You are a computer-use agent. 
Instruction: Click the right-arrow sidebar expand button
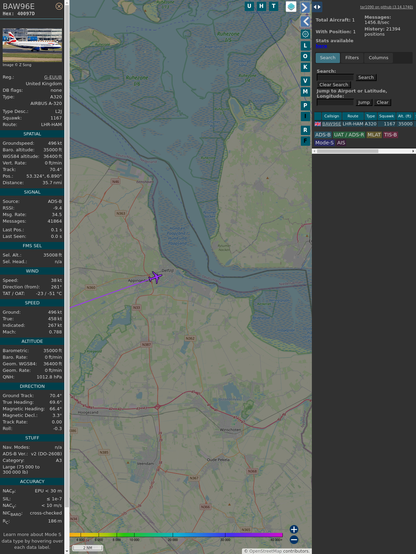coord(305,7)
